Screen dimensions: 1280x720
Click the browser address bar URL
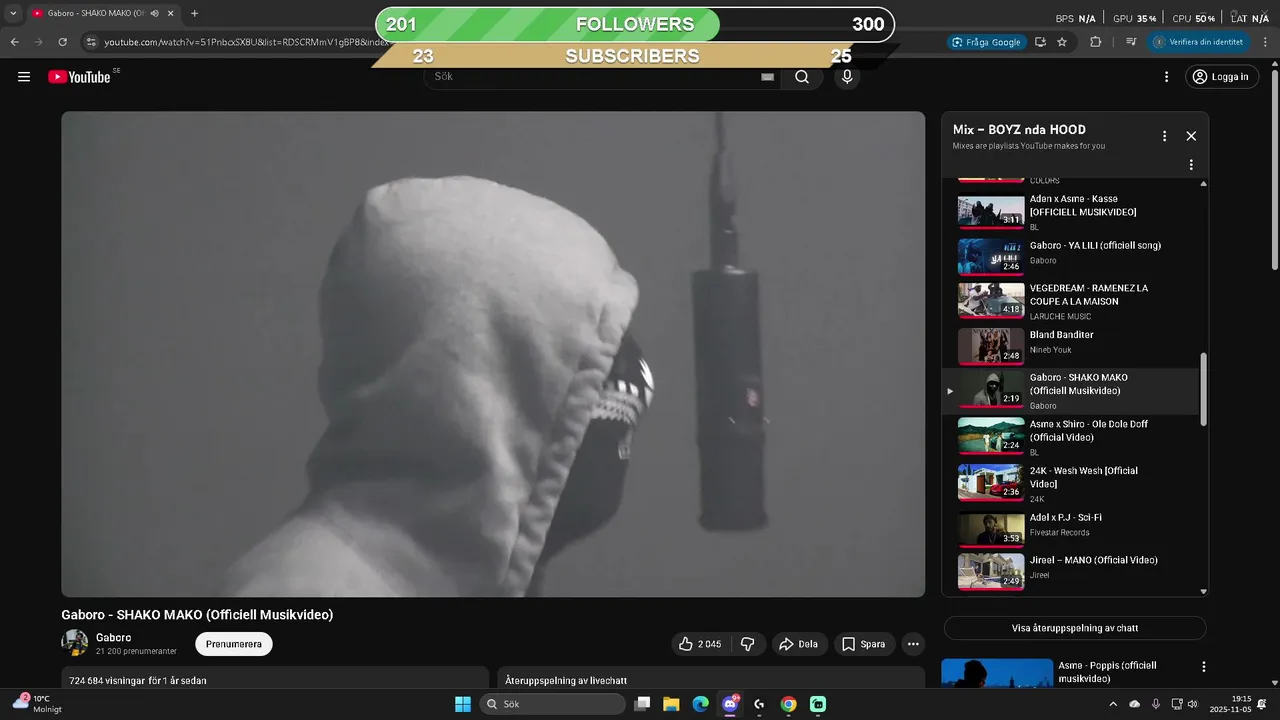pos(246,42)
